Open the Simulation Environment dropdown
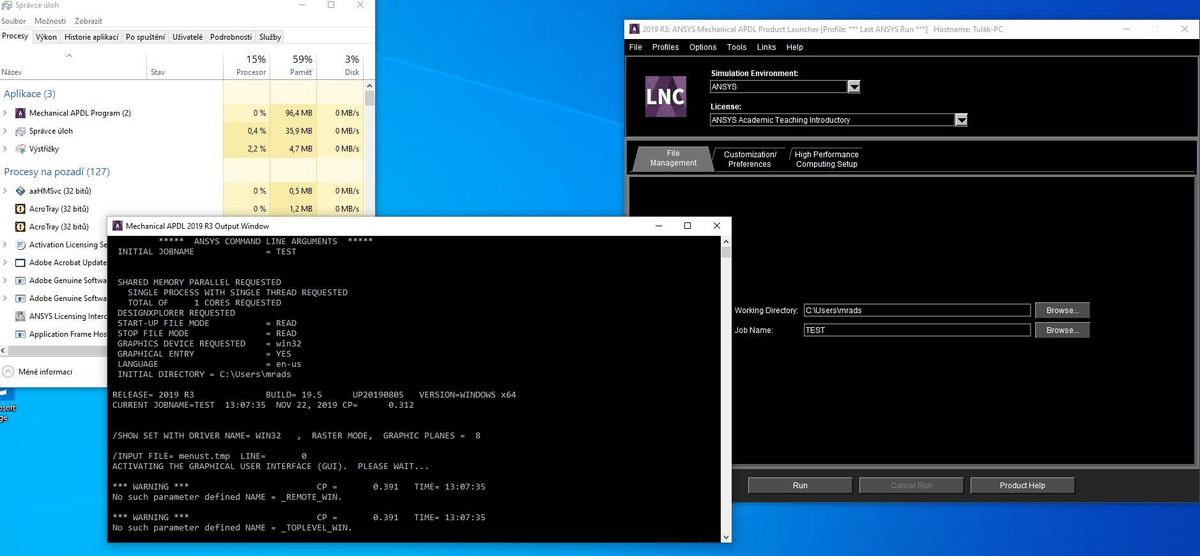Image resolution: width=1200 pixels, height=556 pixels. [854, 87]
